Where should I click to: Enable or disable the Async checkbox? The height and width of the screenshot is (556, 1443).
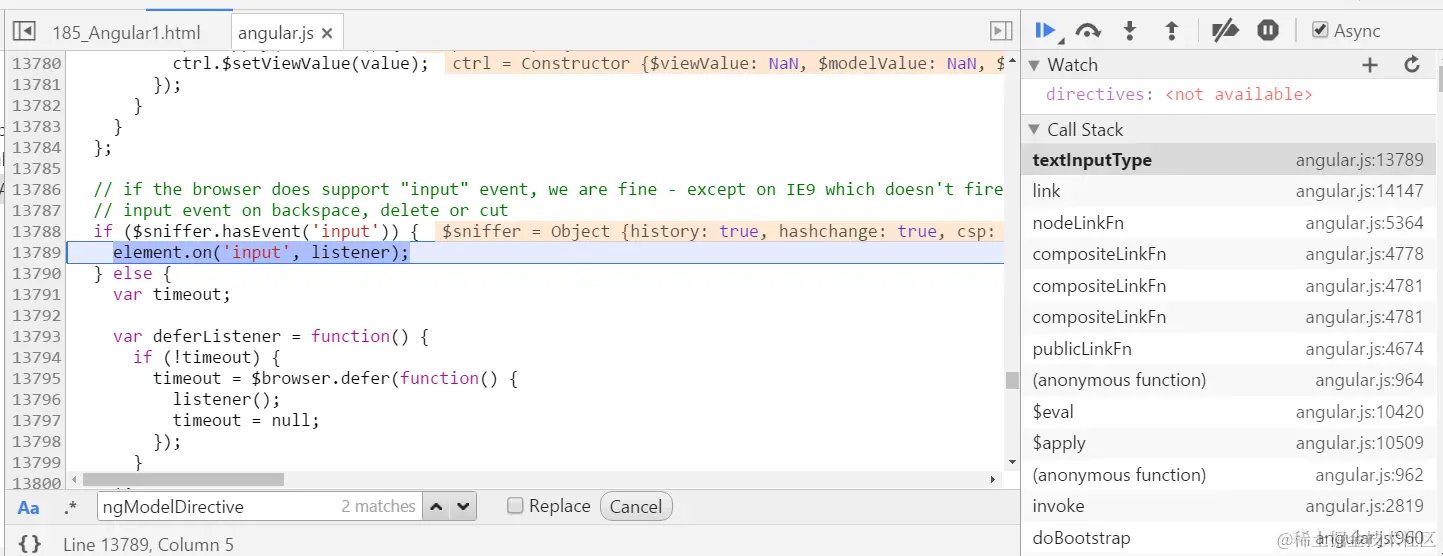coord(1320,31)
